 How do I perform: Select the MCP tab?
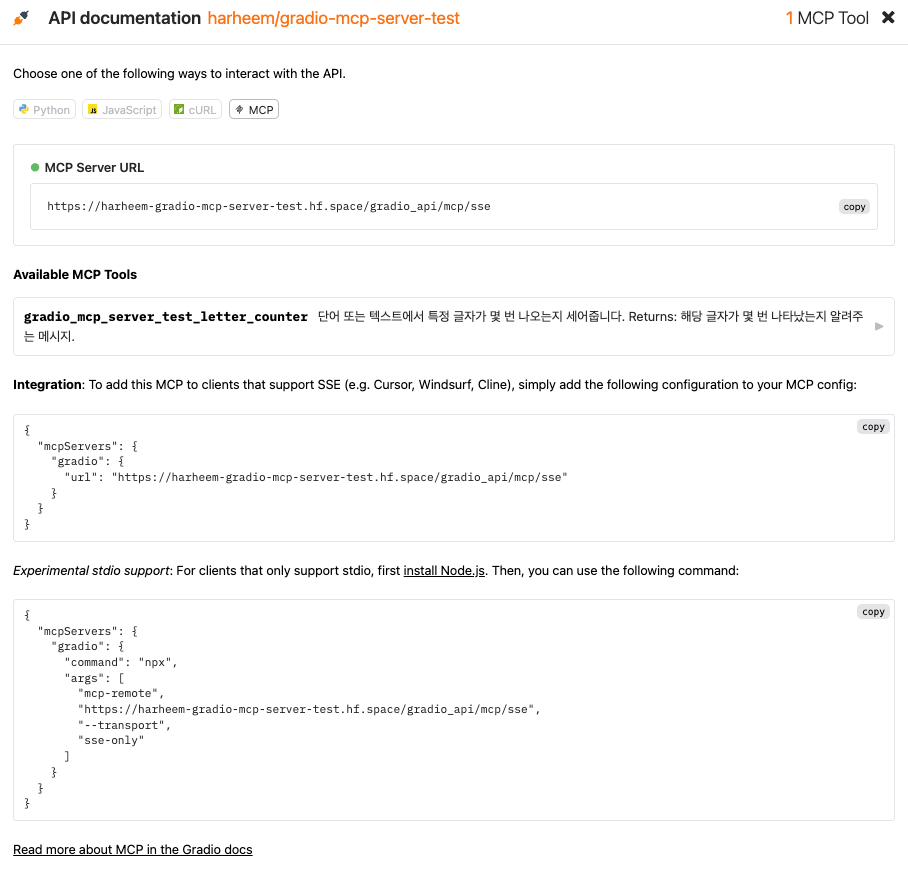coord(254,109)
